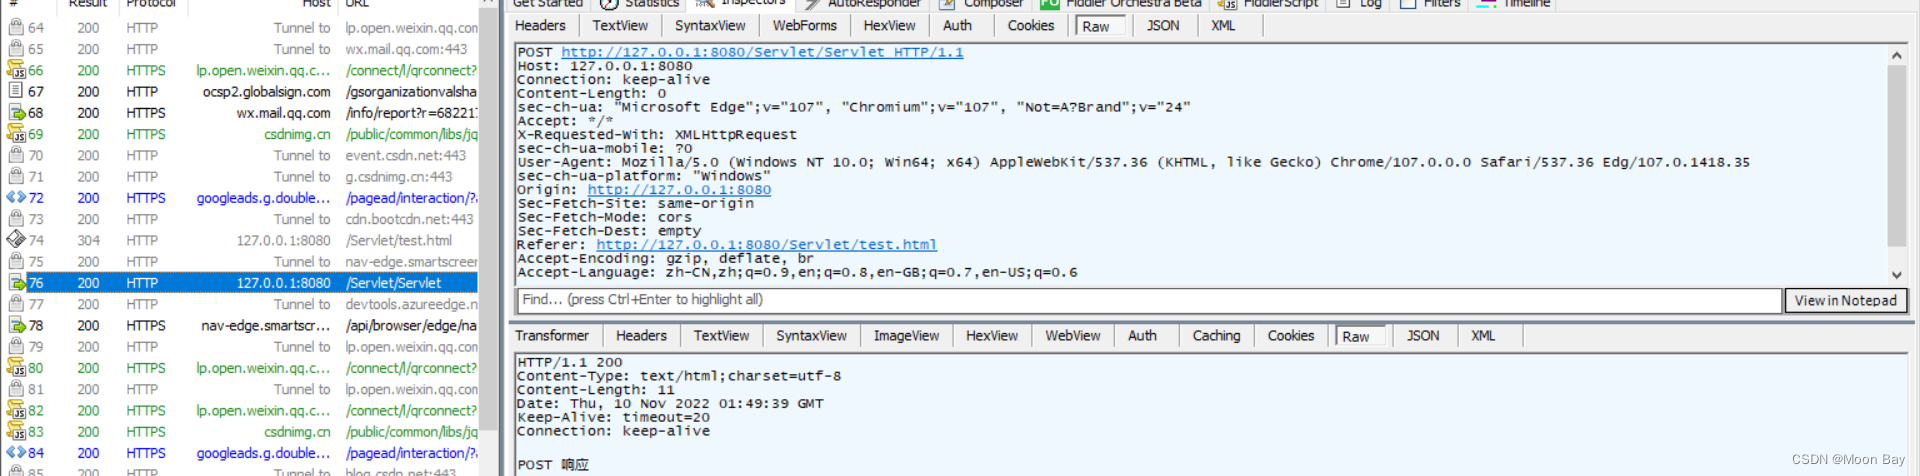Click the lock icon of session 79
The height and width of the screenshot is (476, 1920).
[x=16, y=346]
